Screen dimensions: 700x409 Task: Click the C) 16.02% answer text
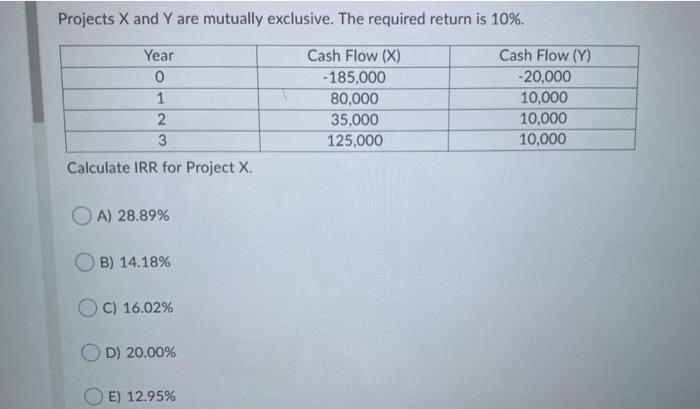click(x=138, y=308)
